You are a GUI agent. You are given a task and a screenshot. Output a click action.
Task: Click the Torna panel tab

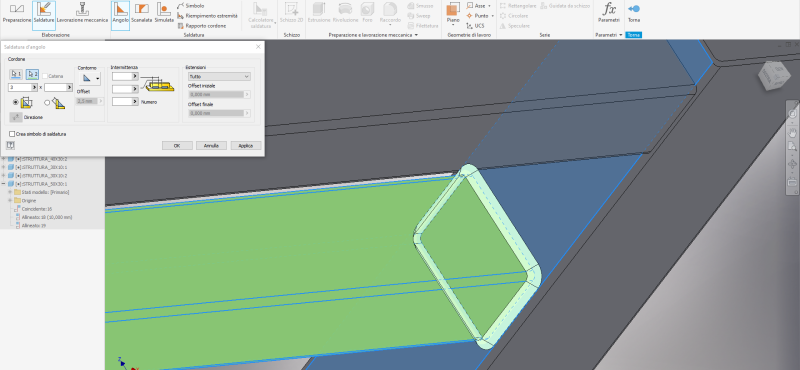[x=634, y=35]
